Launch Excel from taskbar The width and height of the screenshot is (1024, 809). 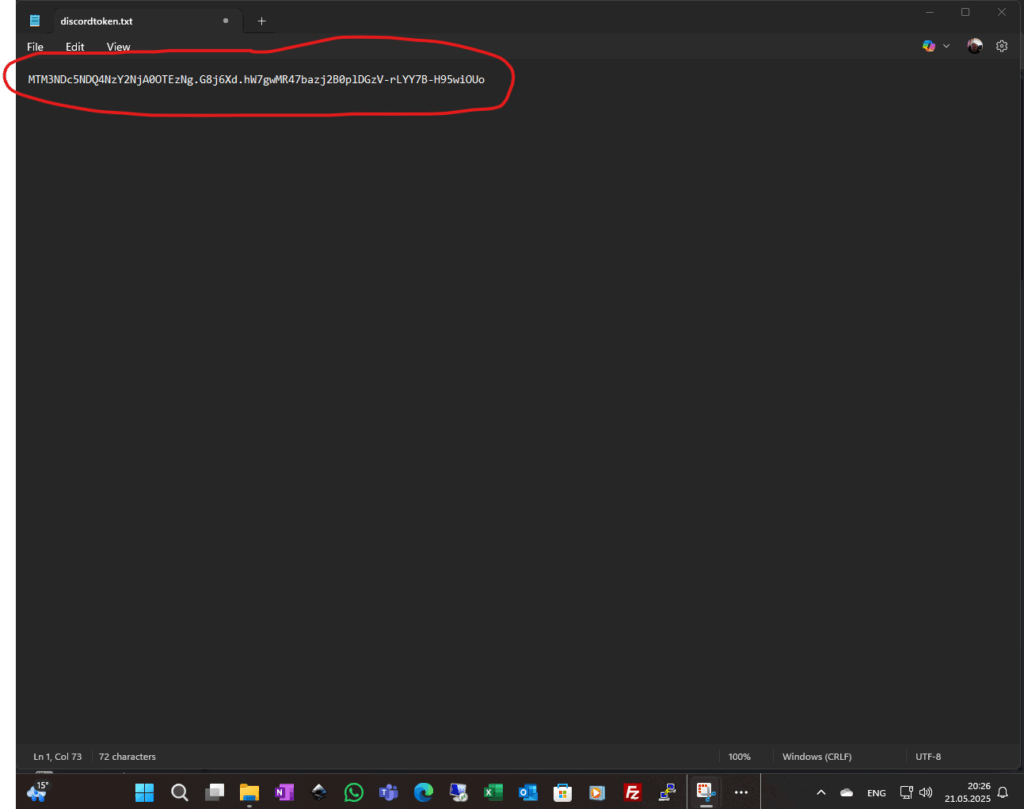pos(493,793)
